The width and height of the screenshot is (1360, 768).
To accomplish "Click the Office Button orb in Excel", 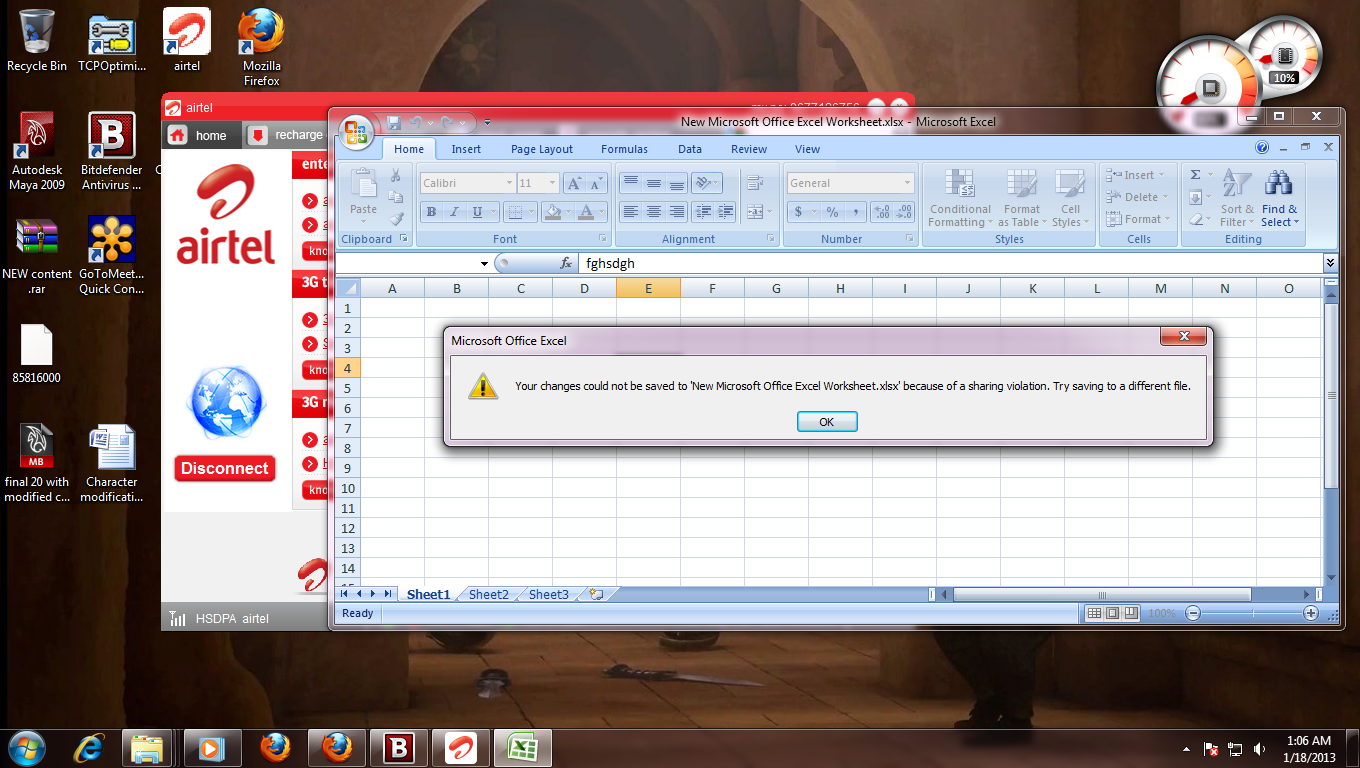I will point(356,132).
